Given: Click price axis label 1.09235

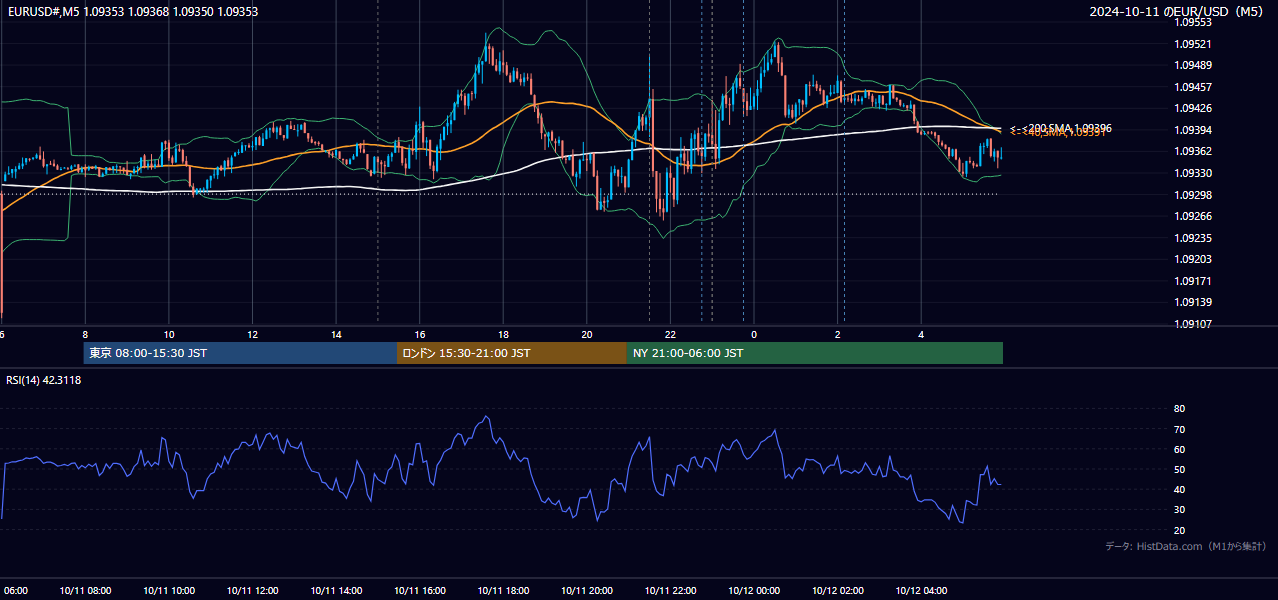Looking at the screenshot, I should [x=1193, y=238].
